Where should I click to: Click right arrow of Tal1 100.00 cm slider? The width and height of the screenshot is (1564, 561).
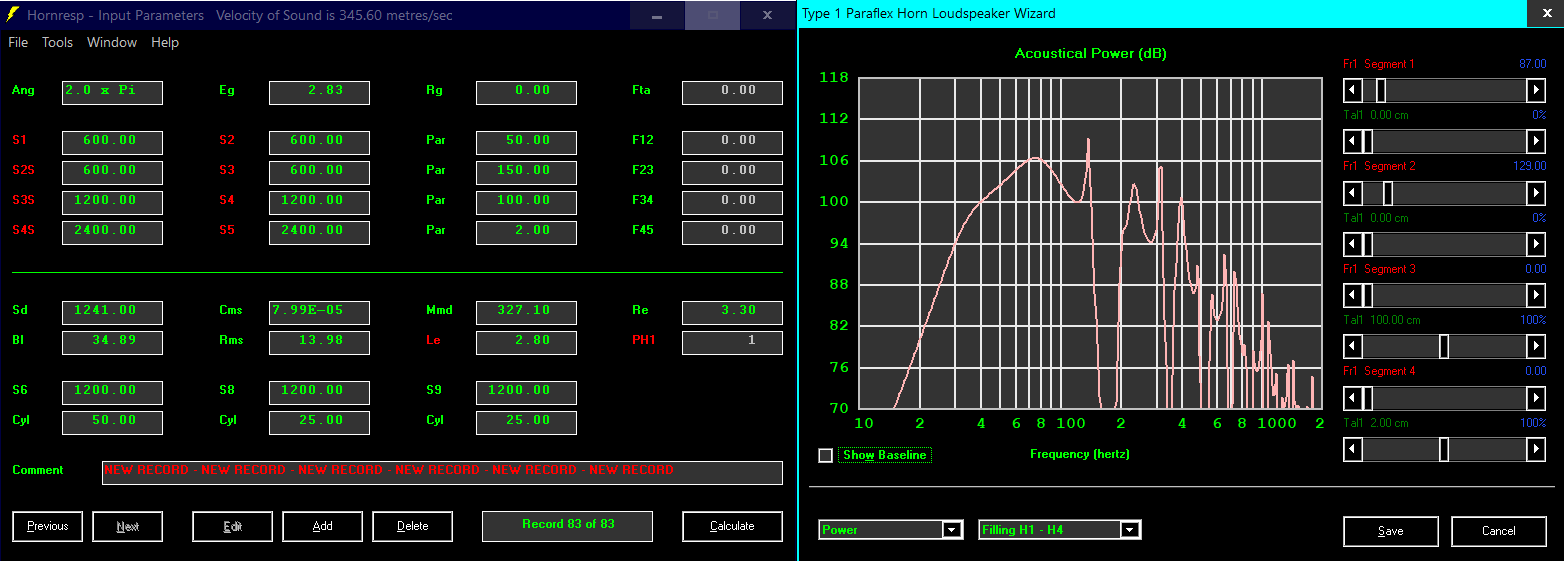pyautogui.click(x=1536, y=346)
